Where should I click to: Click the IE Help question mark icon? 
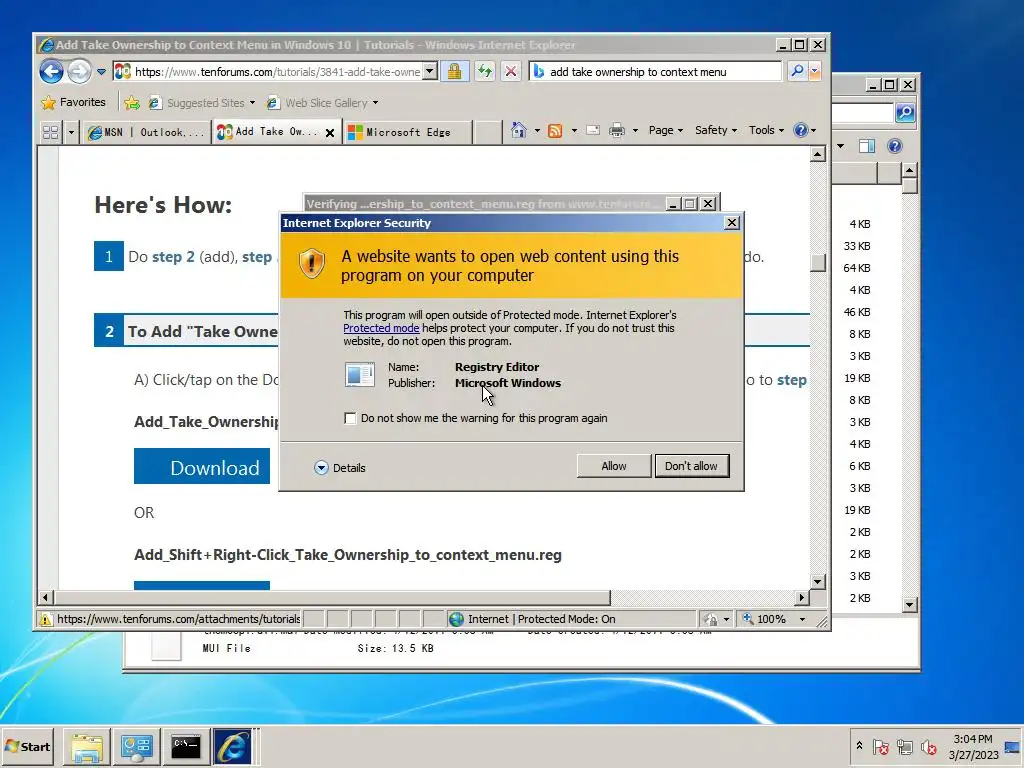coord(801,130)
